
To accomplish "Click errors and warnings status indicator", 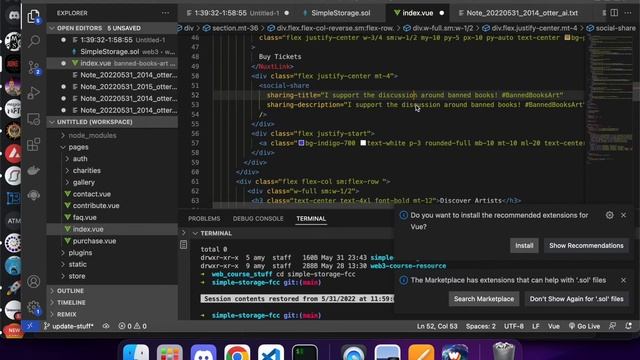I will tap(132, 326).
